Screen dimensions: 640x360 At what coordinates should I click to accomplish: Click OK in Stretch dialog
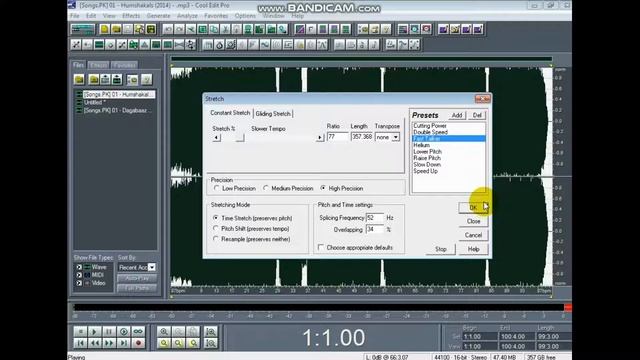[473, 207]
